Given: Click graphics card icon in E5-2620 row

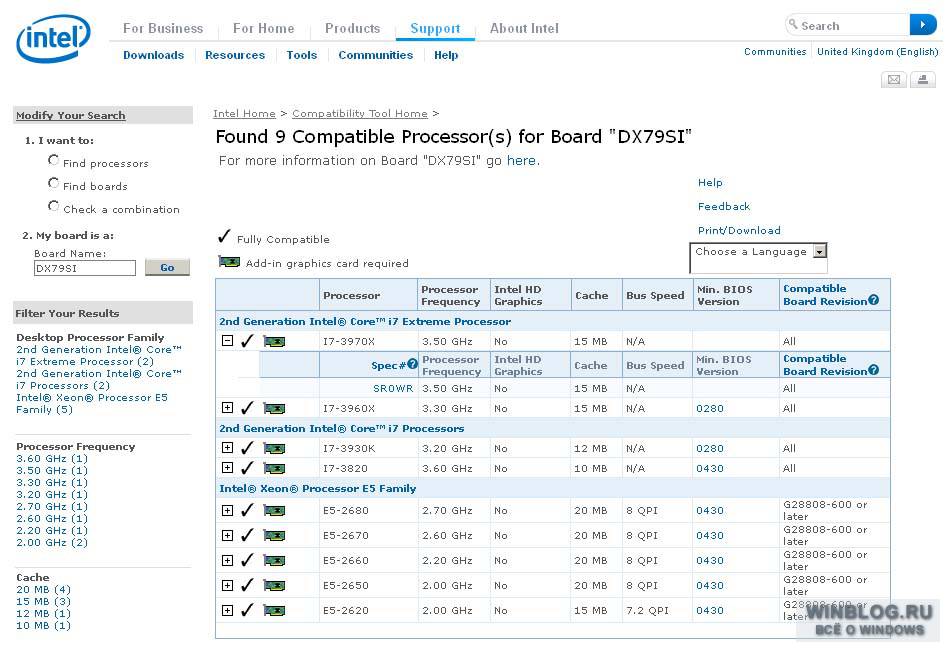Looking at the screenshot, I should [274, 611].
